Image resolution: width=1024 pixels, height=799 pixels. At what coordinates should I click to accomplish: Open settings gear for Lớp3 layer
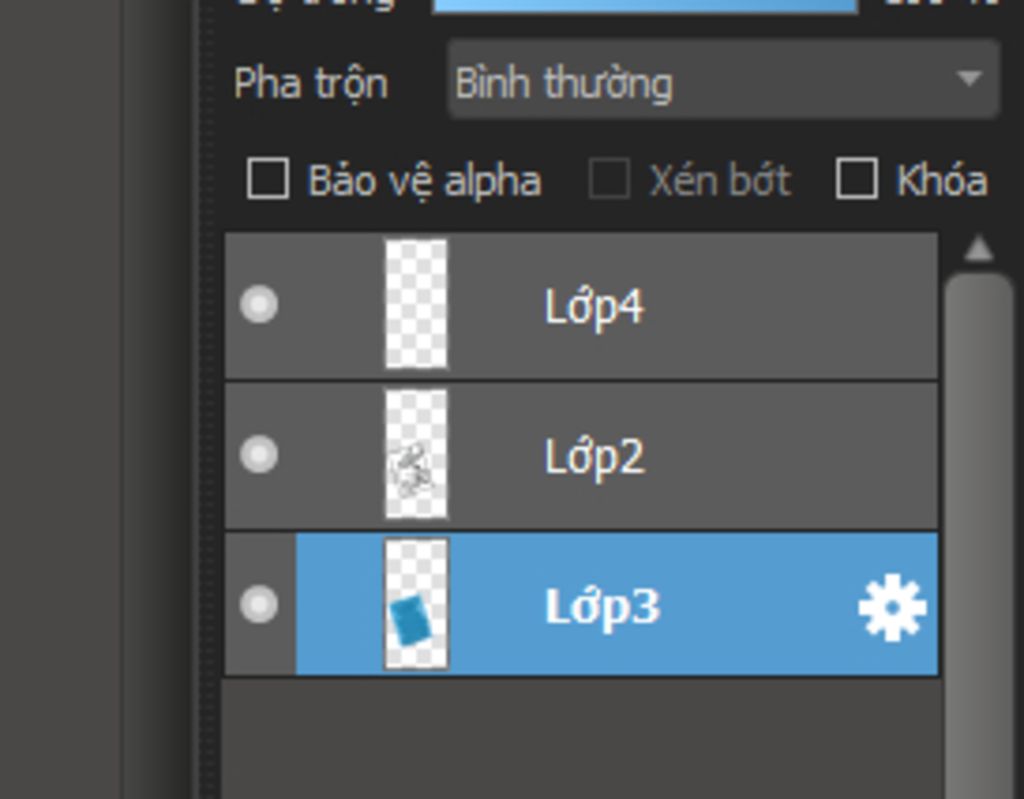(892, 607)
